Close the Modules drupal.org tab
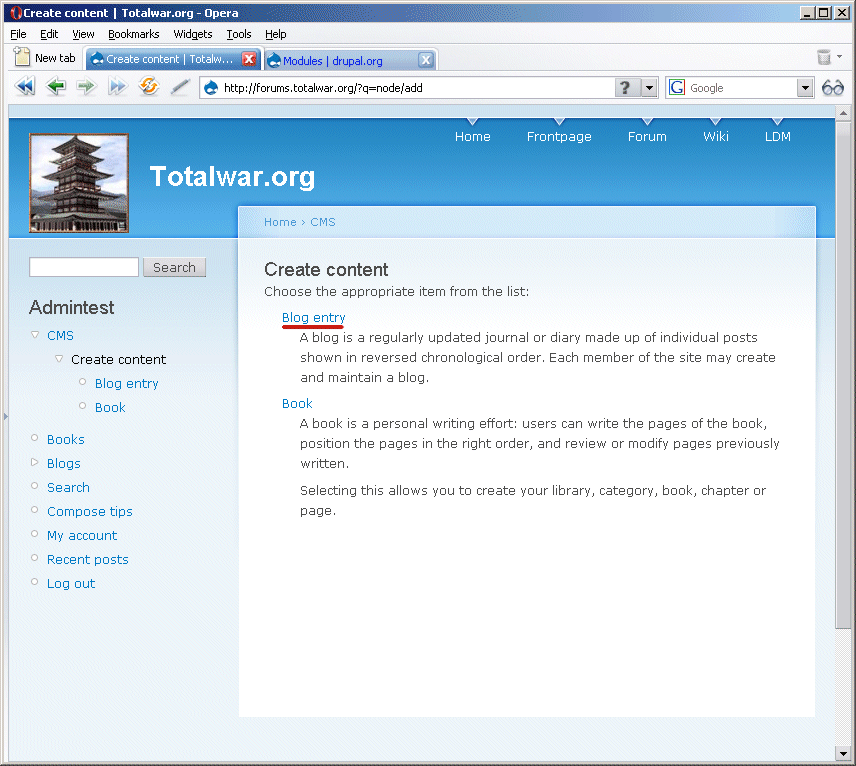856x766 pixels. click(426, 60)
